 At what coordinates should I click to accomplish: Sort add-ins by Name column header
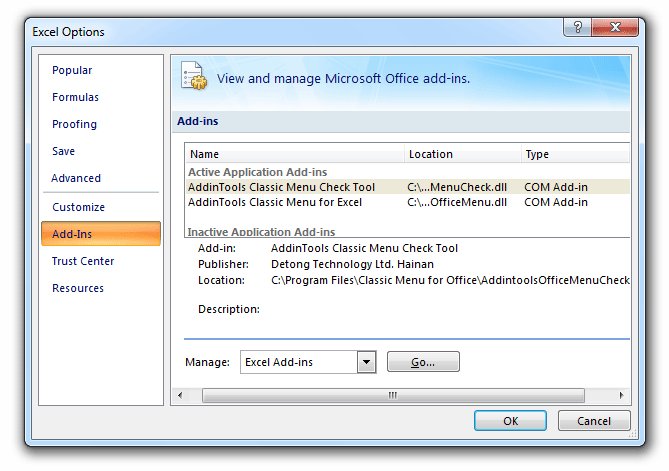tap(295, 154)
